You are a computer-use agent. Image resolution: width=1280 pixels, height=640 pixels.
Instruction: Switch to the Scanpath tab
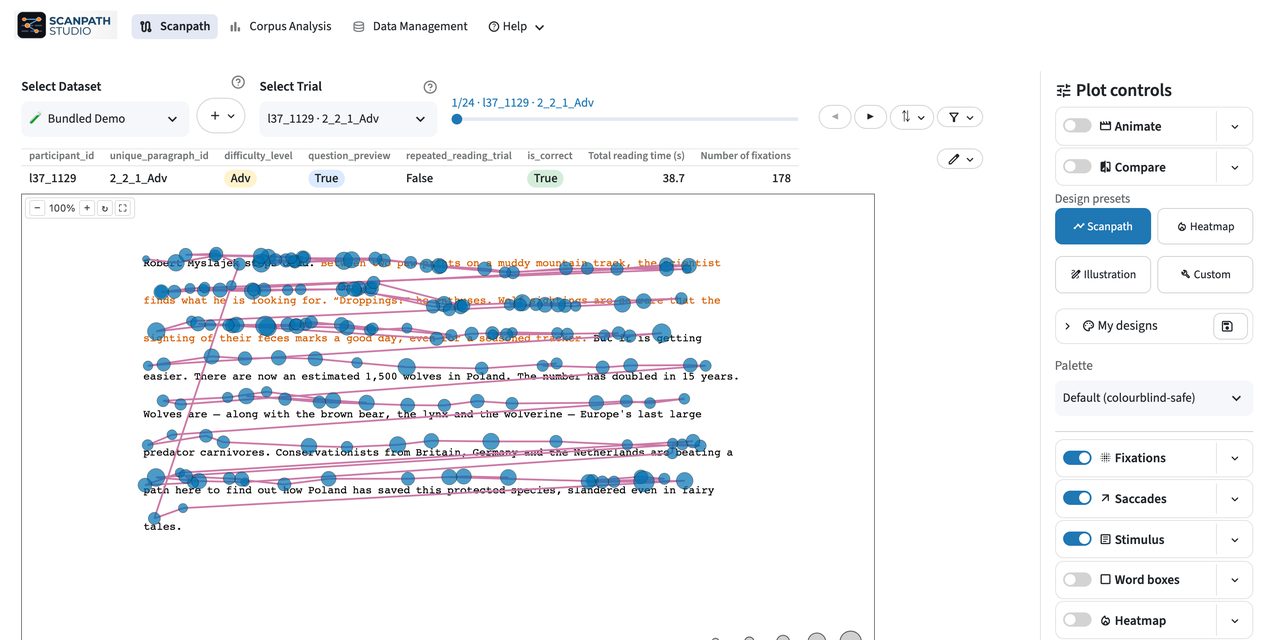[x=175, y=26]
